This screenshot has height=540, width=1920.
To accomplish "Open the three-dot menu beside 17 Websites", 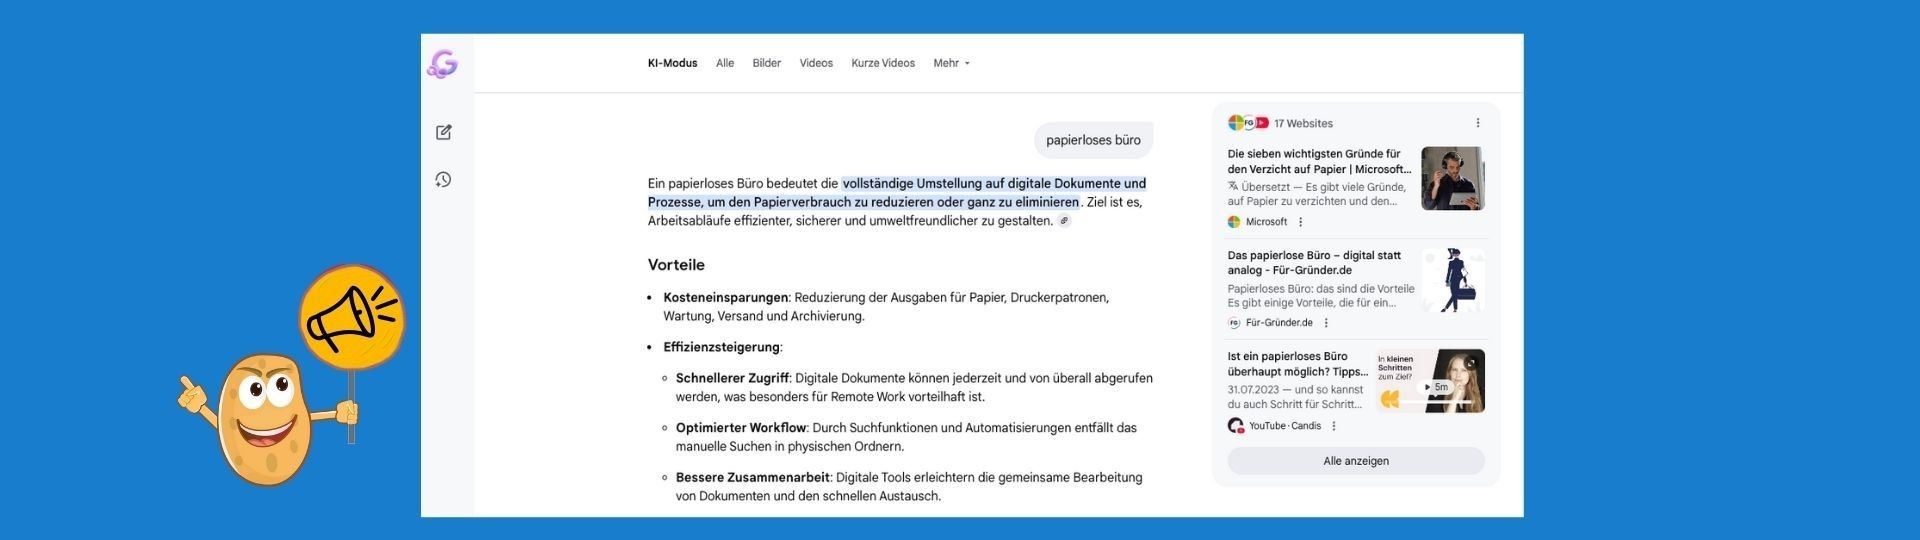I will tap(1477, 123).
